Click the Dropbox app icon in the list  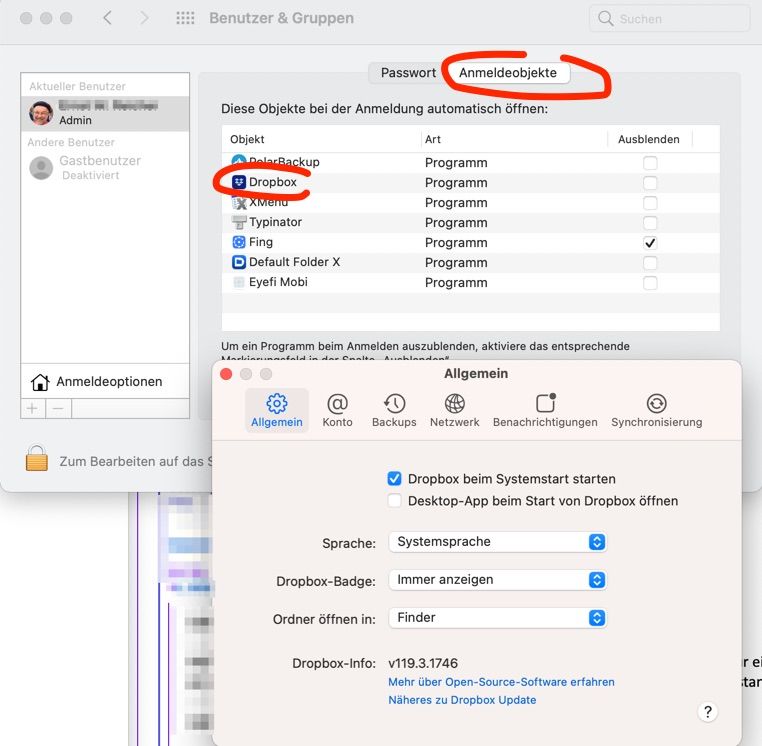[239, 182]
